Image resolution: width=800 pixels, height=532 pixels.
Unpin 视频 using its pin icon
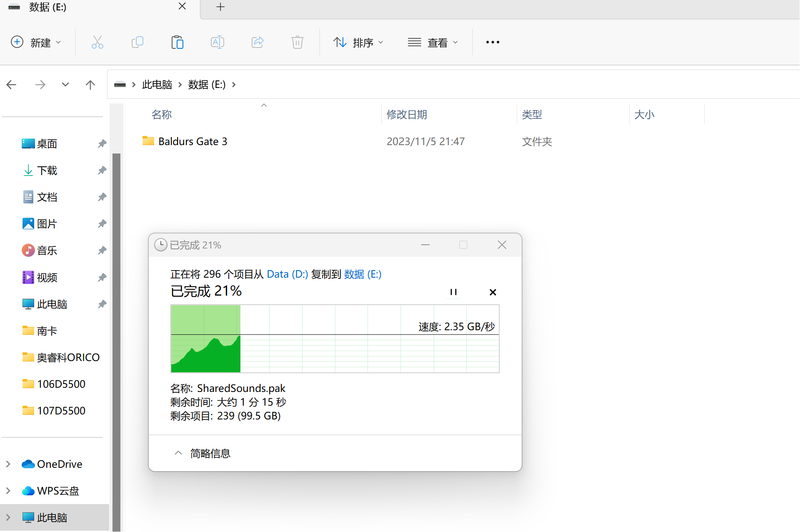pos(102,277)
